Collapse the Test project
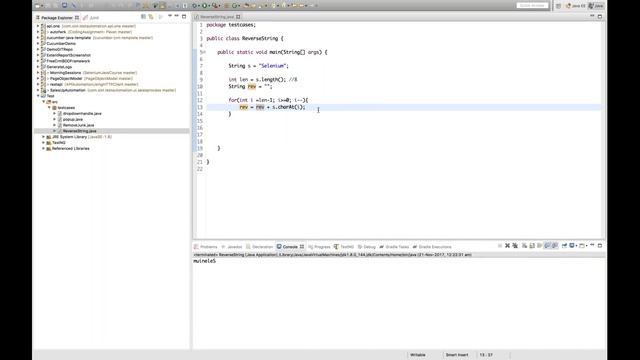Viewport: 640px width, 360px height. (x=38, y=96)
